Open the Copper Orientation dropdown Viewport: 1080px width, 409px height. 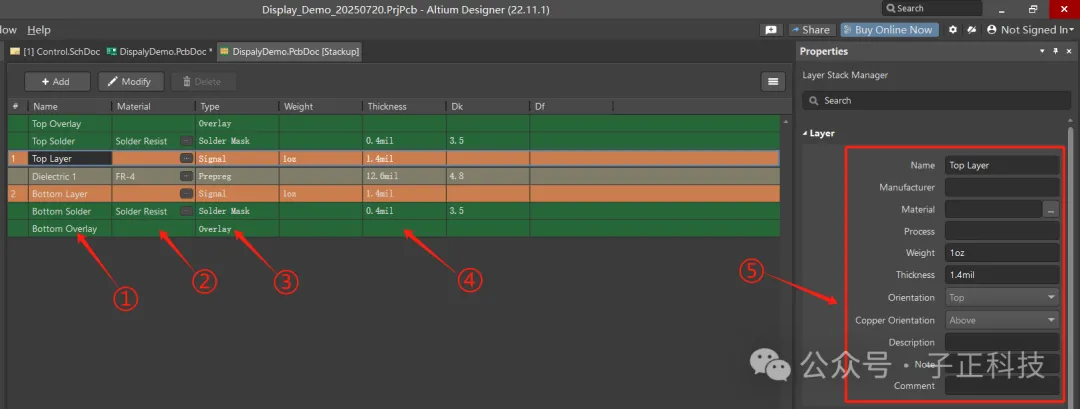coord(1001,320)
